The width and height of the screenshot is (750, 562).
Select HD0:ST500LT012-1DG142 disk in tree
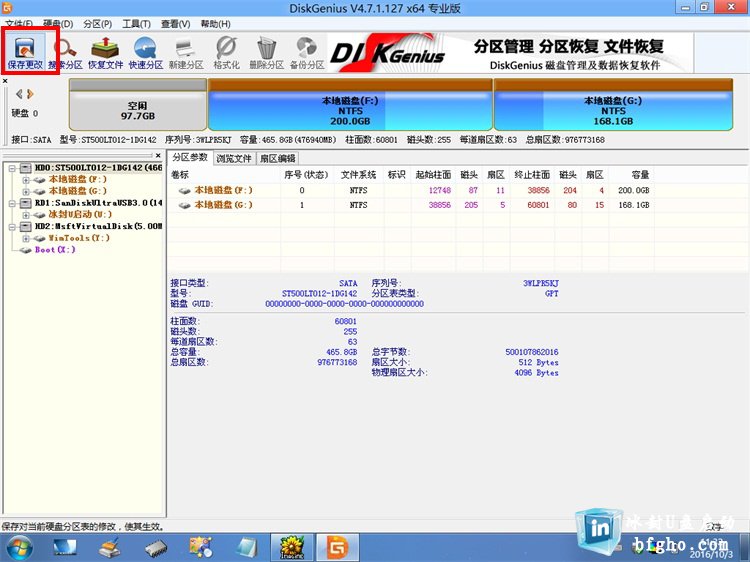99,168
